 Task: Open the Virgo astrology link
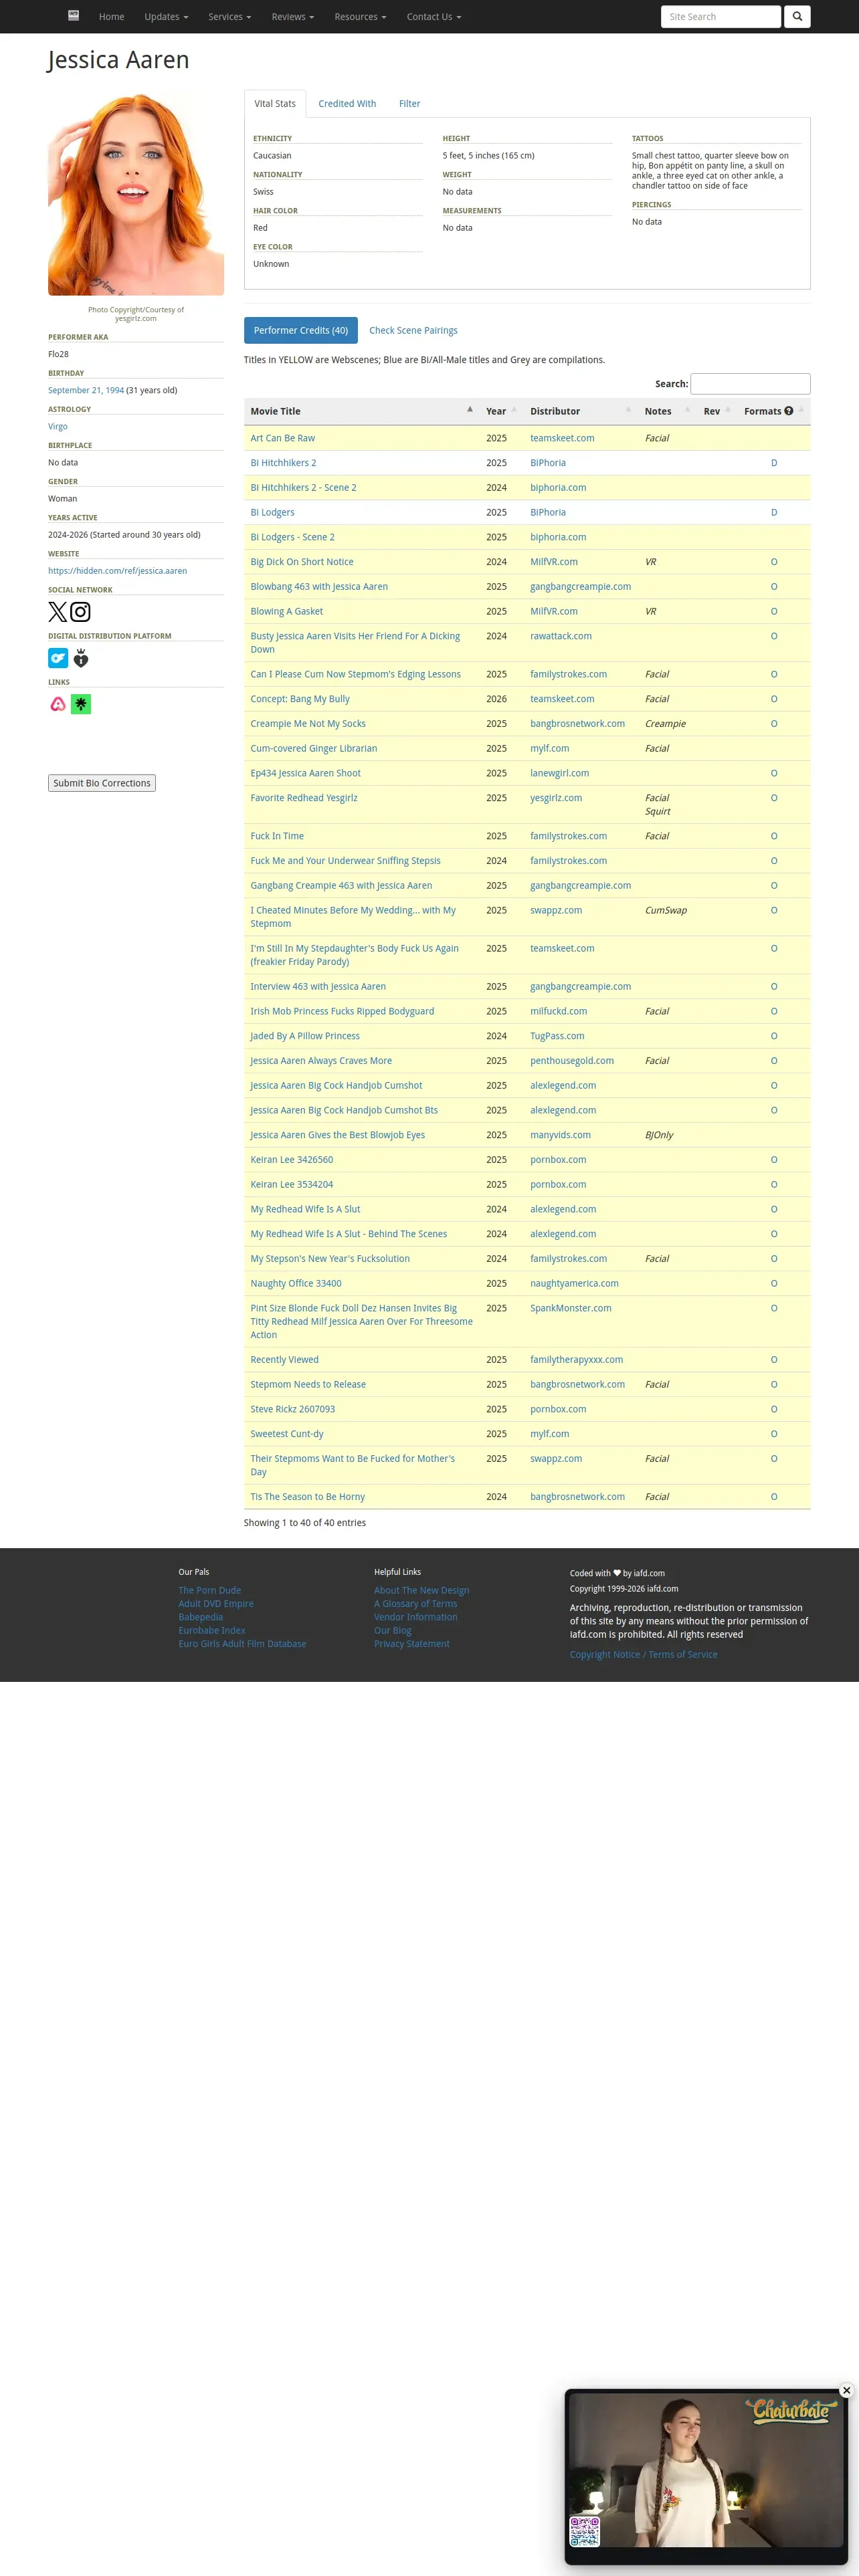point(58,427)
